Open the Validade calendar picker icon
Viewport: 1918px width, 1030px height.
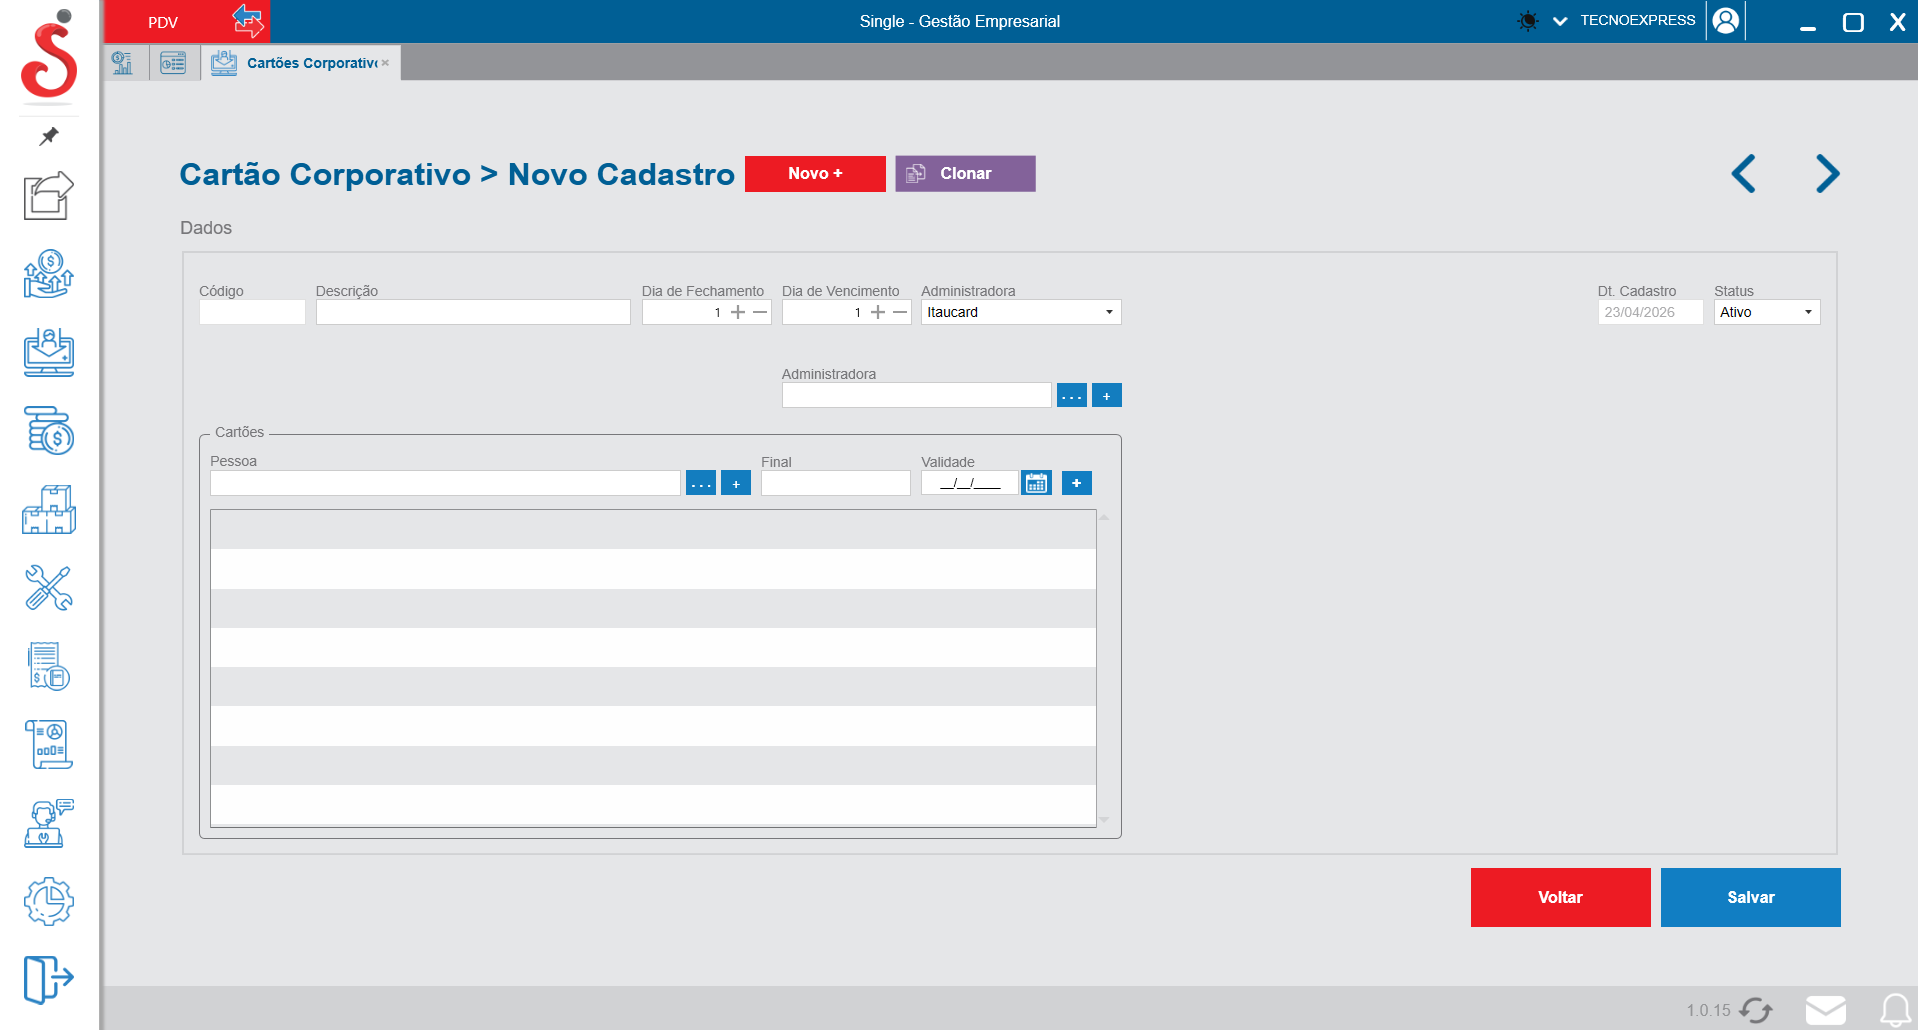click(1036, 484)
